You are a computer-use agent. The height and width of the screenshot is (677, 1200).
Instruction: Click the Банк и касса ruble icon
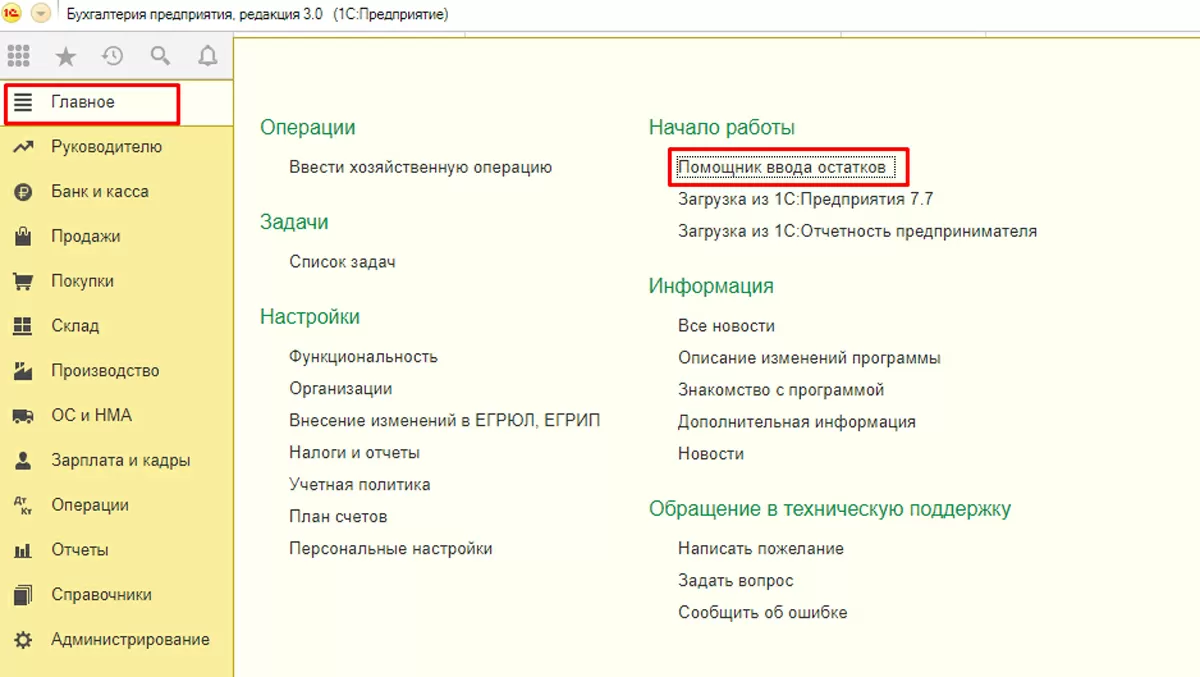coord(23,192)
